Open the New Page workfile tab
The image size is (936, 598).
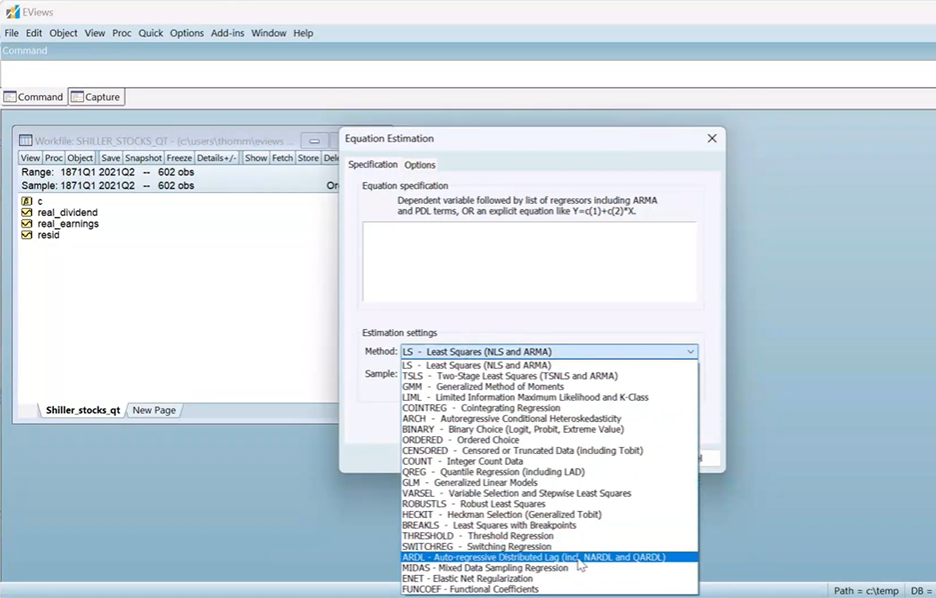point(154,410)
